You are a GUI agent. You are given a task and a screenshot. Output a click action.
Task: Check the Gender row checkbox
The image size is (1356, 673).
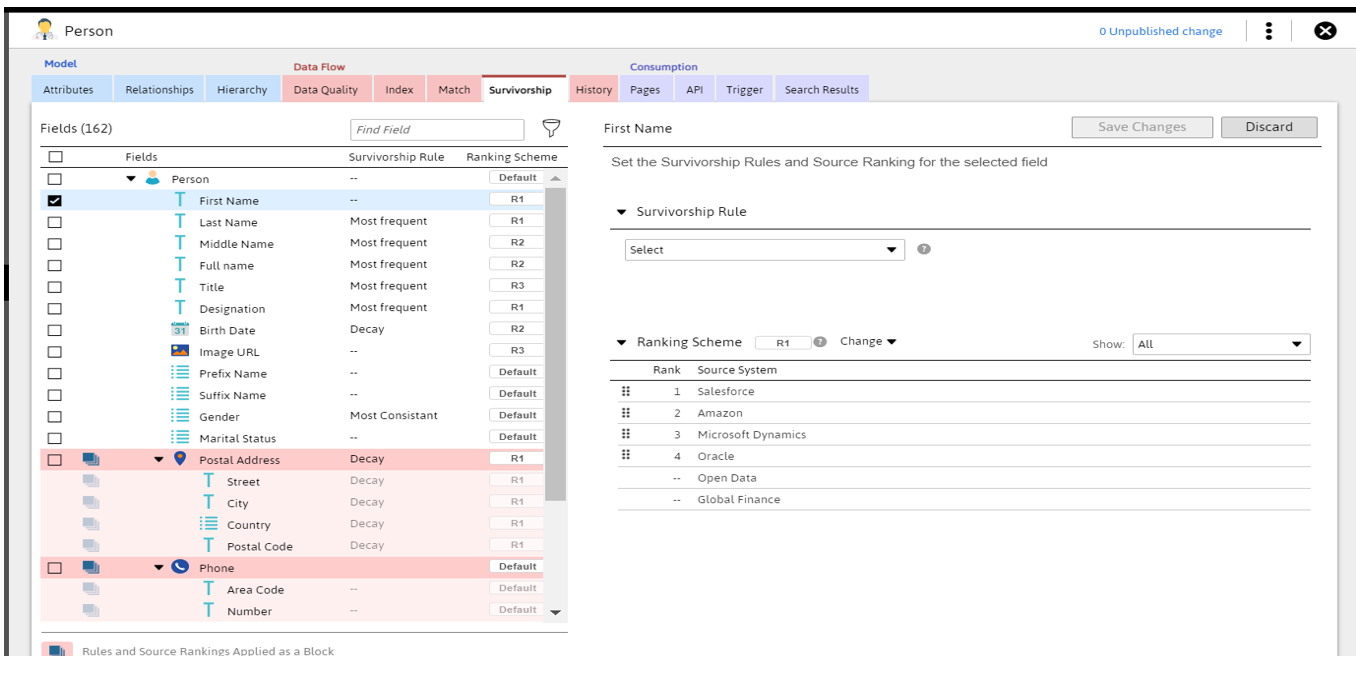55,416
